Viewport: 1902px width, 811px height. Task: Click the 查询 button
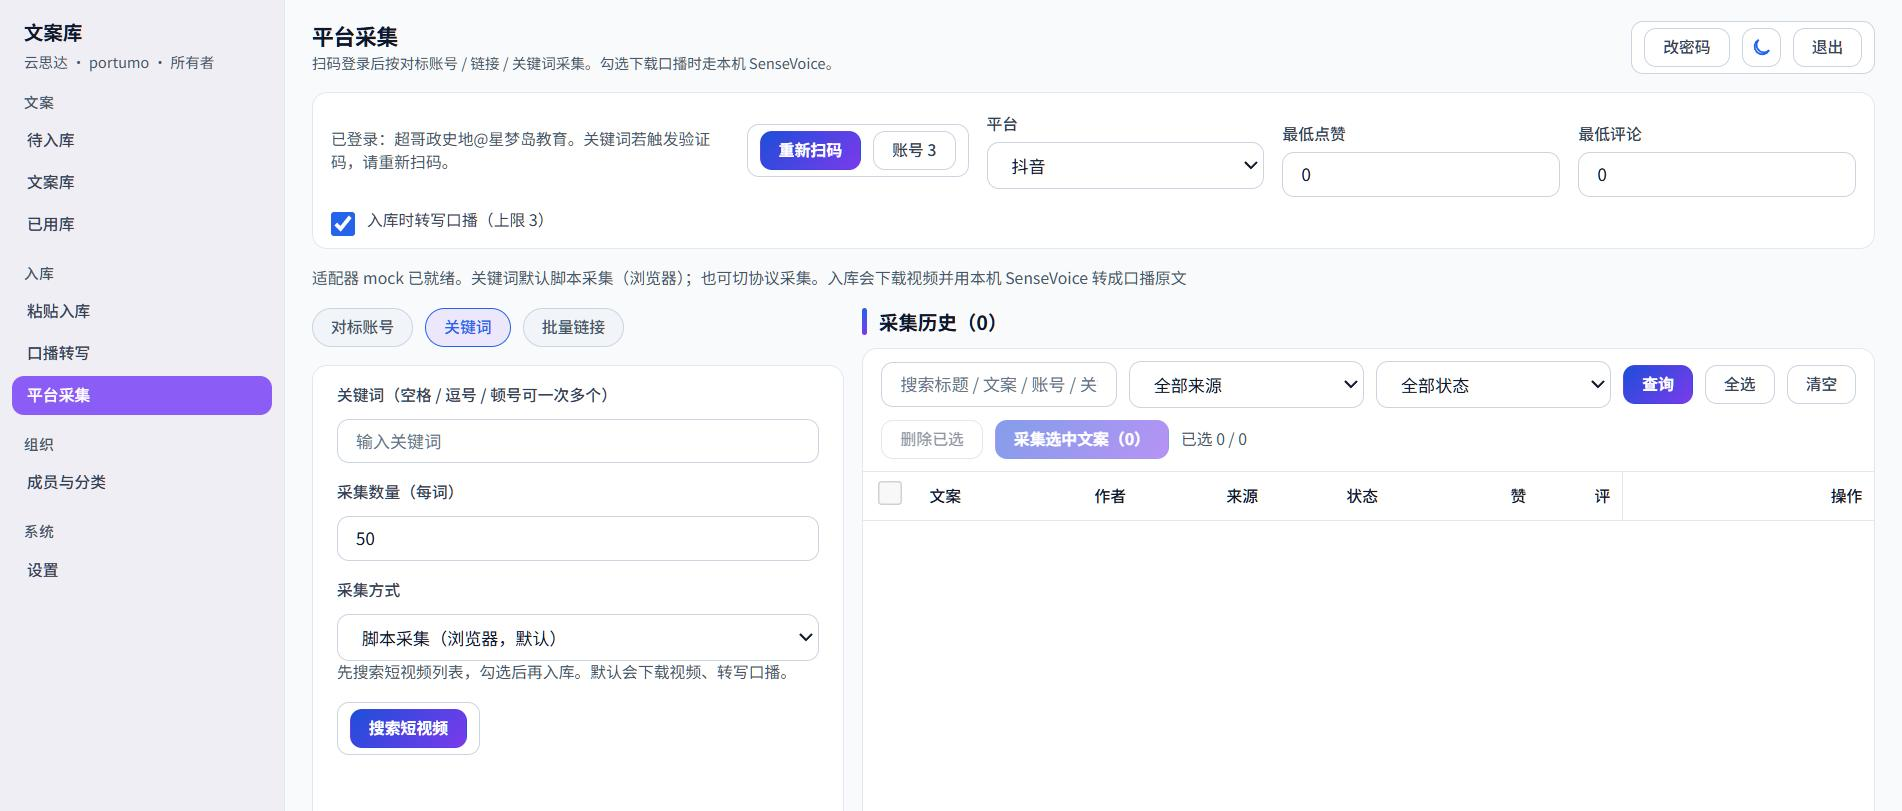1657,384
